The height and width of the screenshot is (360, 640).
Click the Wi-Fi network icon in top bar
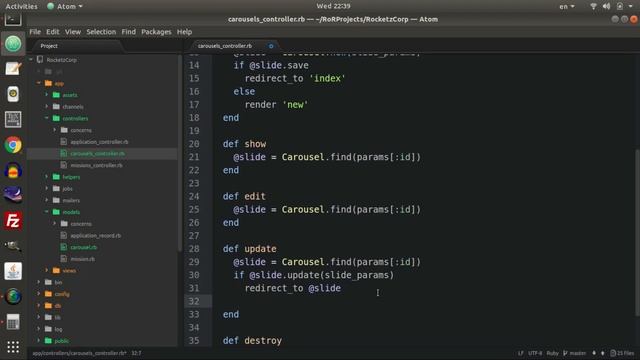pyautogui.click(x=593, y=6)
